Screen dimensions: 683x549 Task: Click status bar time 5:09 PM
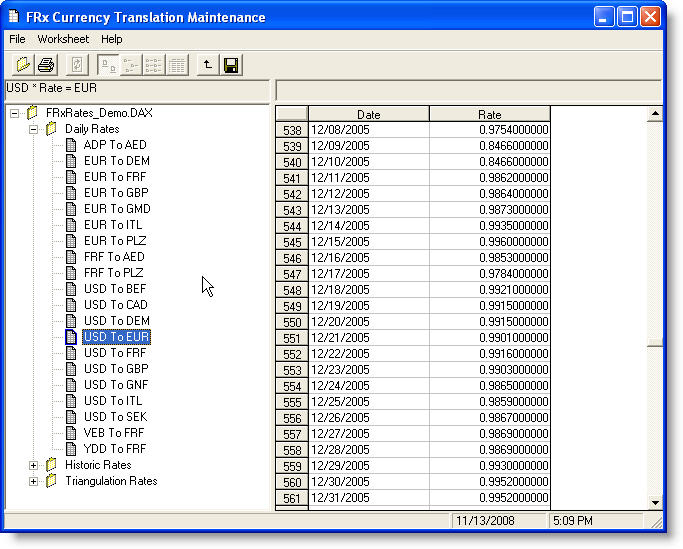pos(595,521)
